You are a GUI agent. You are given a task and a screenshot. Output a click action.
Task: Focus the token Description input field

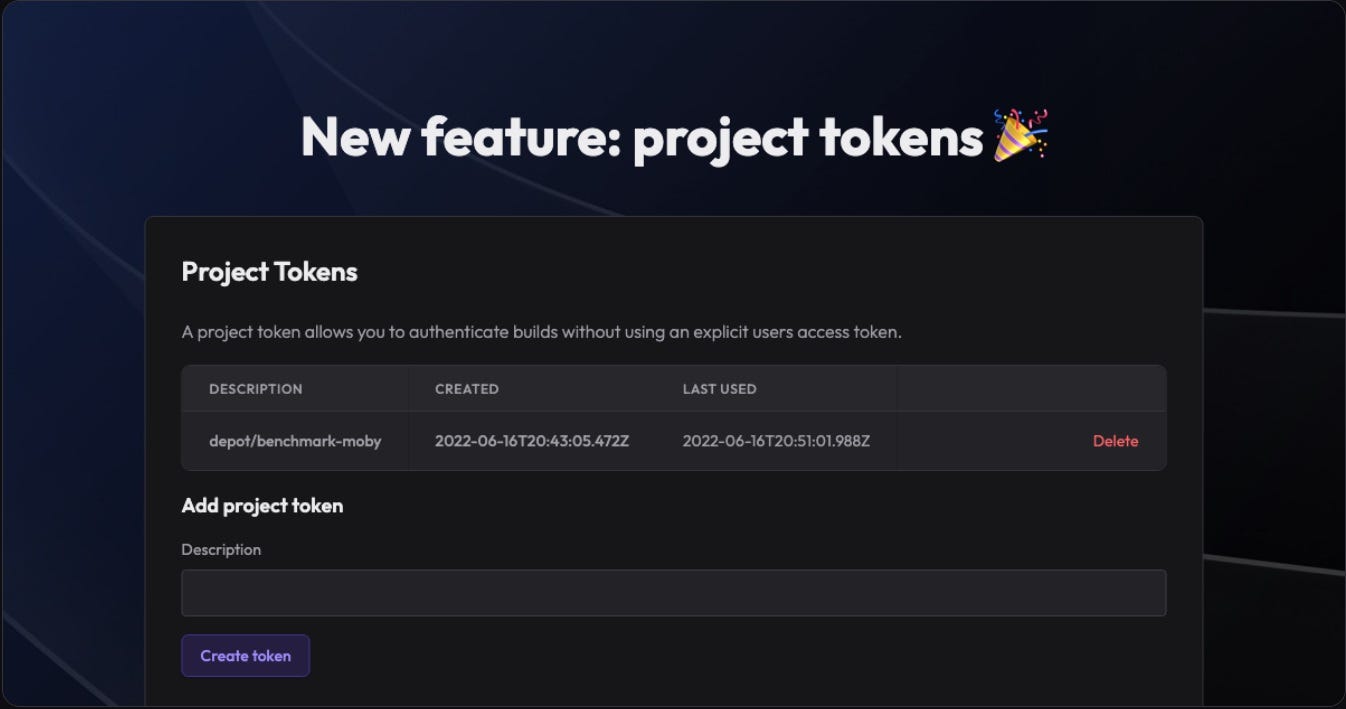(673, 593)
